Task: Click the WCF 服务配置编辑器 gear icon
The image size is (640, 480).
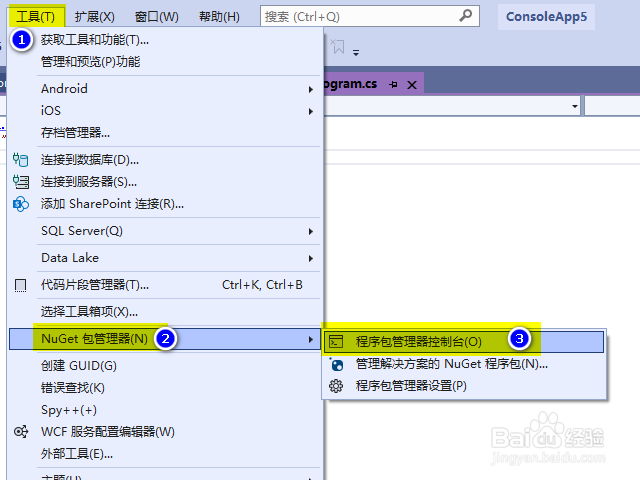Action: [20, 431]
